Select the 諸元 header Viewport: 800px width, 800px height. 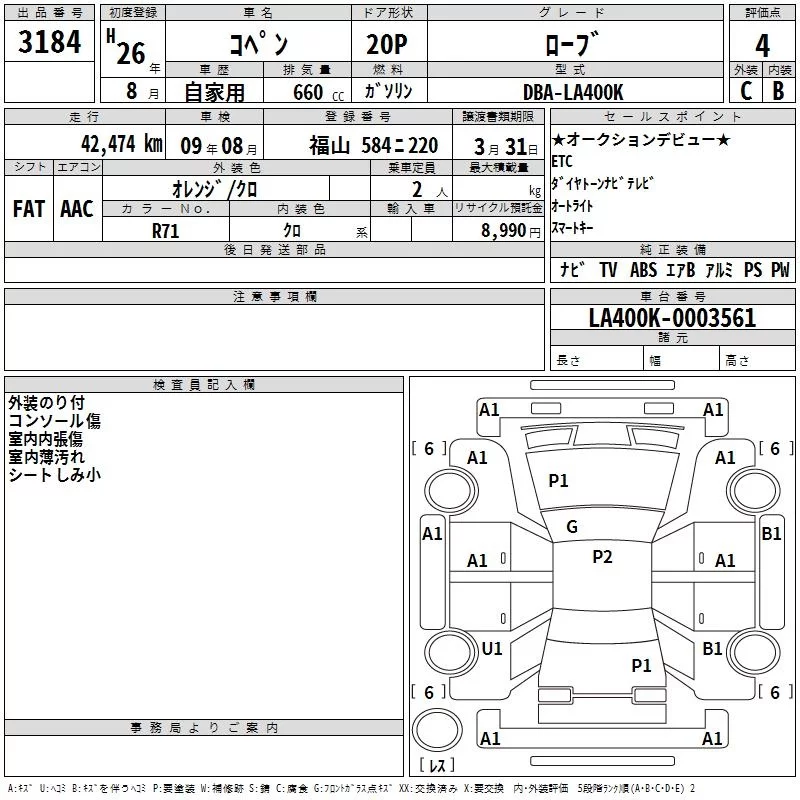coord(672,337)
